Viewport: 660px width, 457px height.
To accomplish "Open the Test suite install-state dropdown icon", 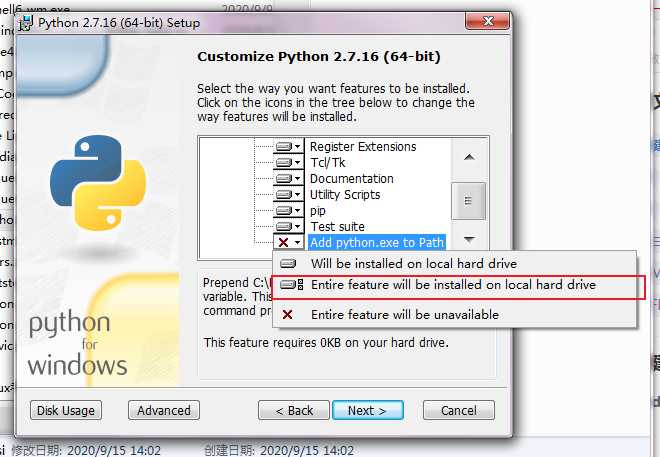I will (x=288, y=226).
